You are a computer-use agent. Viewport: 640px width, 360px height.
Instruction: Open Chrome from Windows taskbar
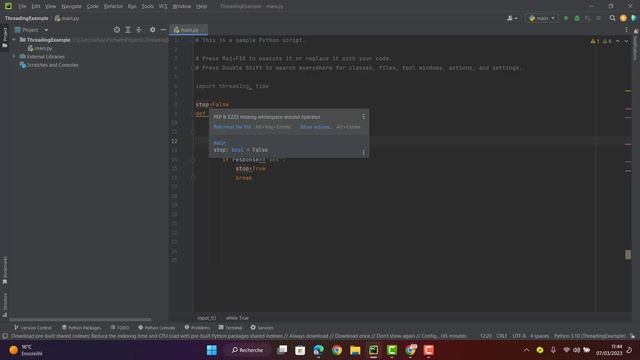pos(337,350)
